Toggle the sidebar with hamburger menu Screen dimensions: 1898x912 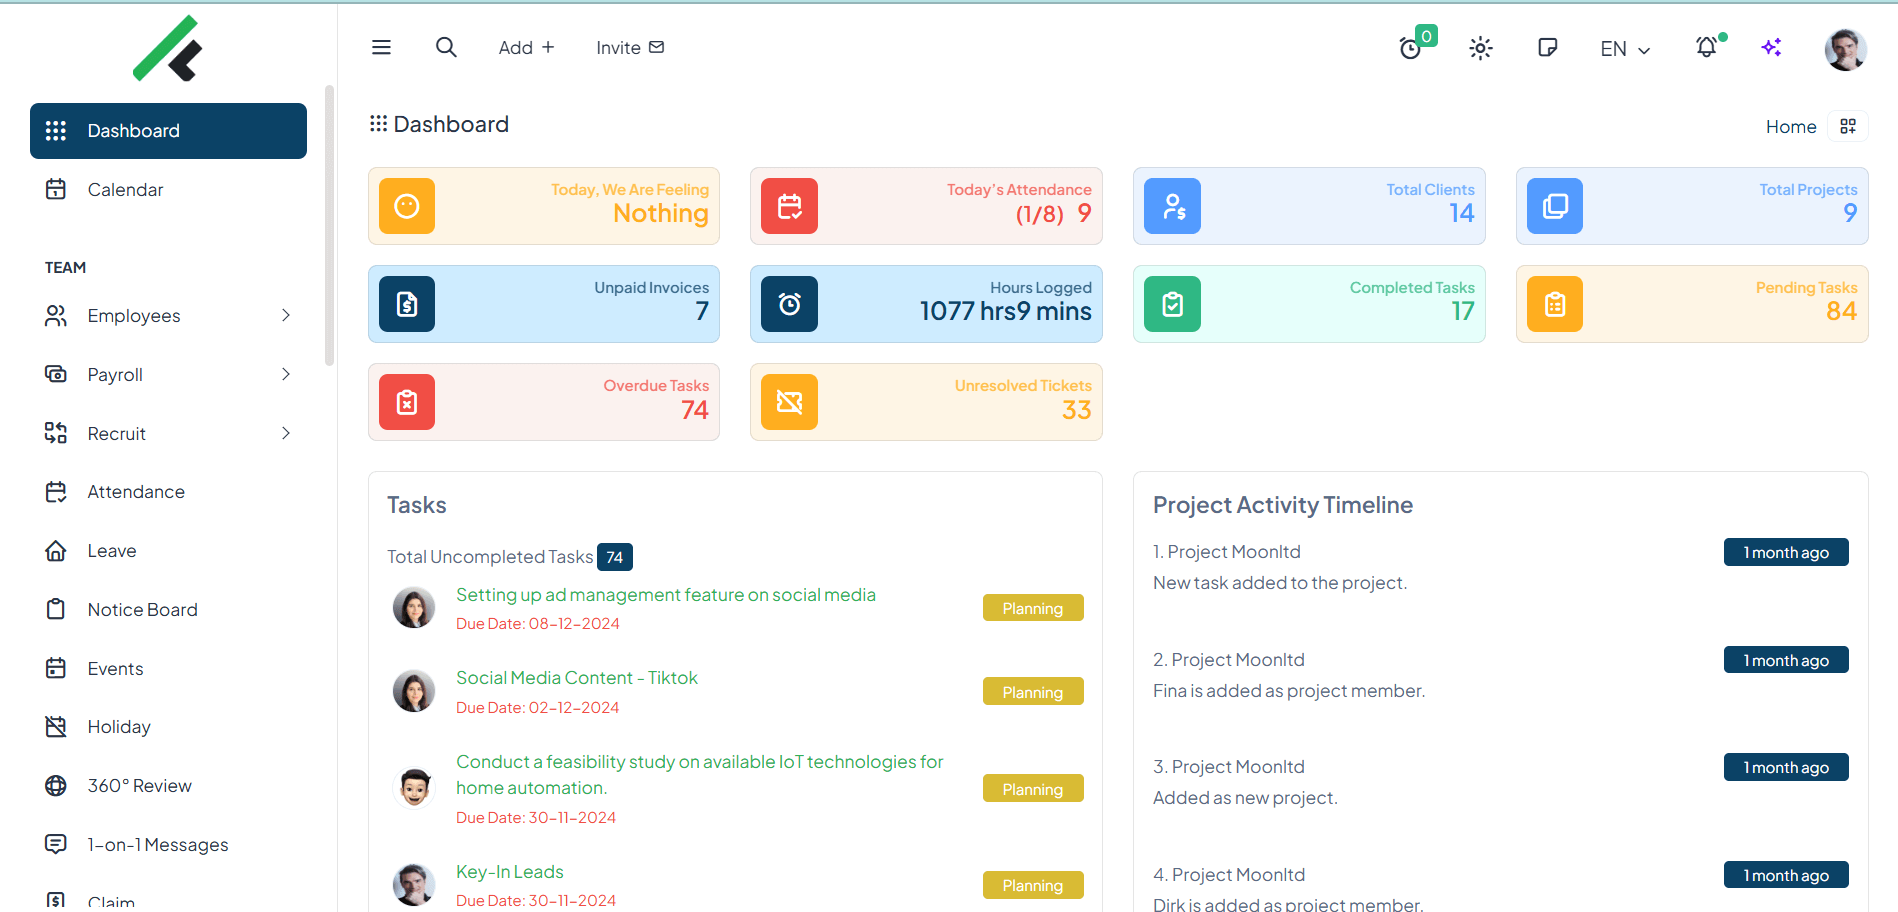tap(381, 47)
